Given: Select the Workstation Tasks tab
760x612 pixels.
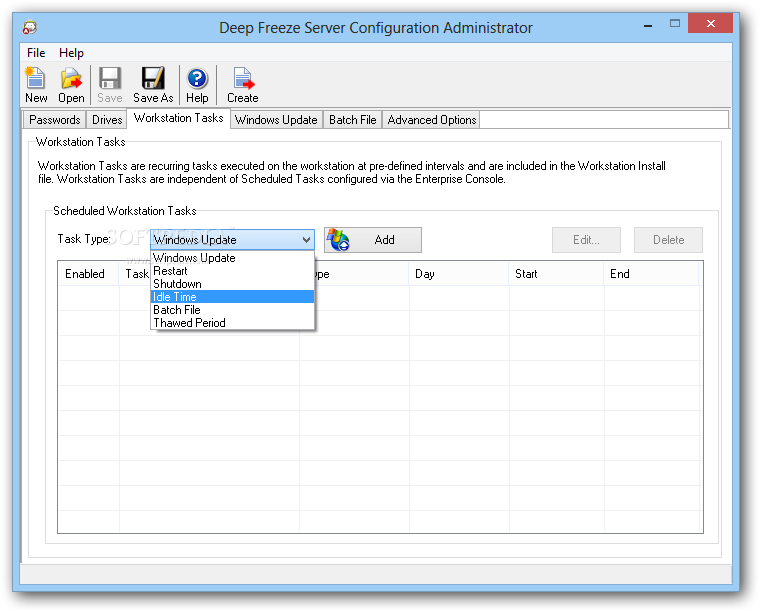Looking at the screenshot, I should coord(178,118).
